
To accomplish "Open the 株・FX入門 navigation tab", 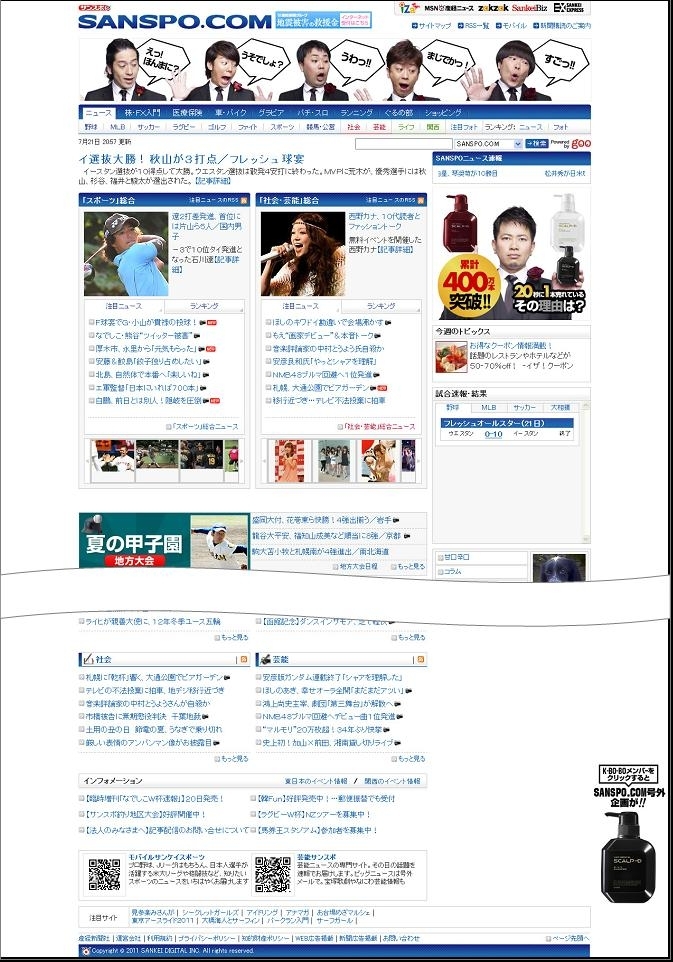I will (142, 113).
